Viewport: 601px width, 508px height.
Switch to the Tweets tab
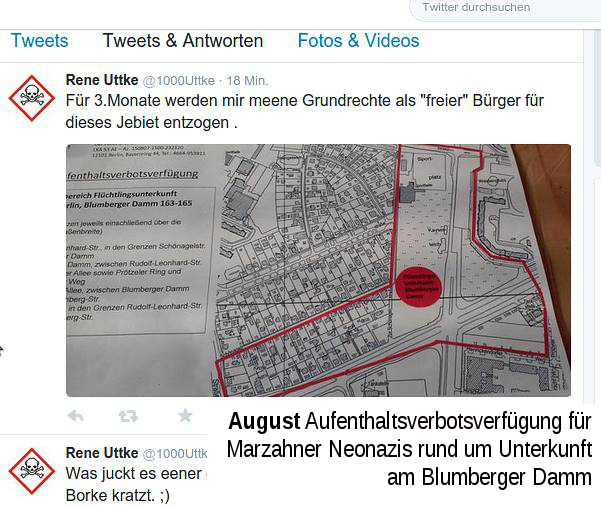click(x=39, y=41)
